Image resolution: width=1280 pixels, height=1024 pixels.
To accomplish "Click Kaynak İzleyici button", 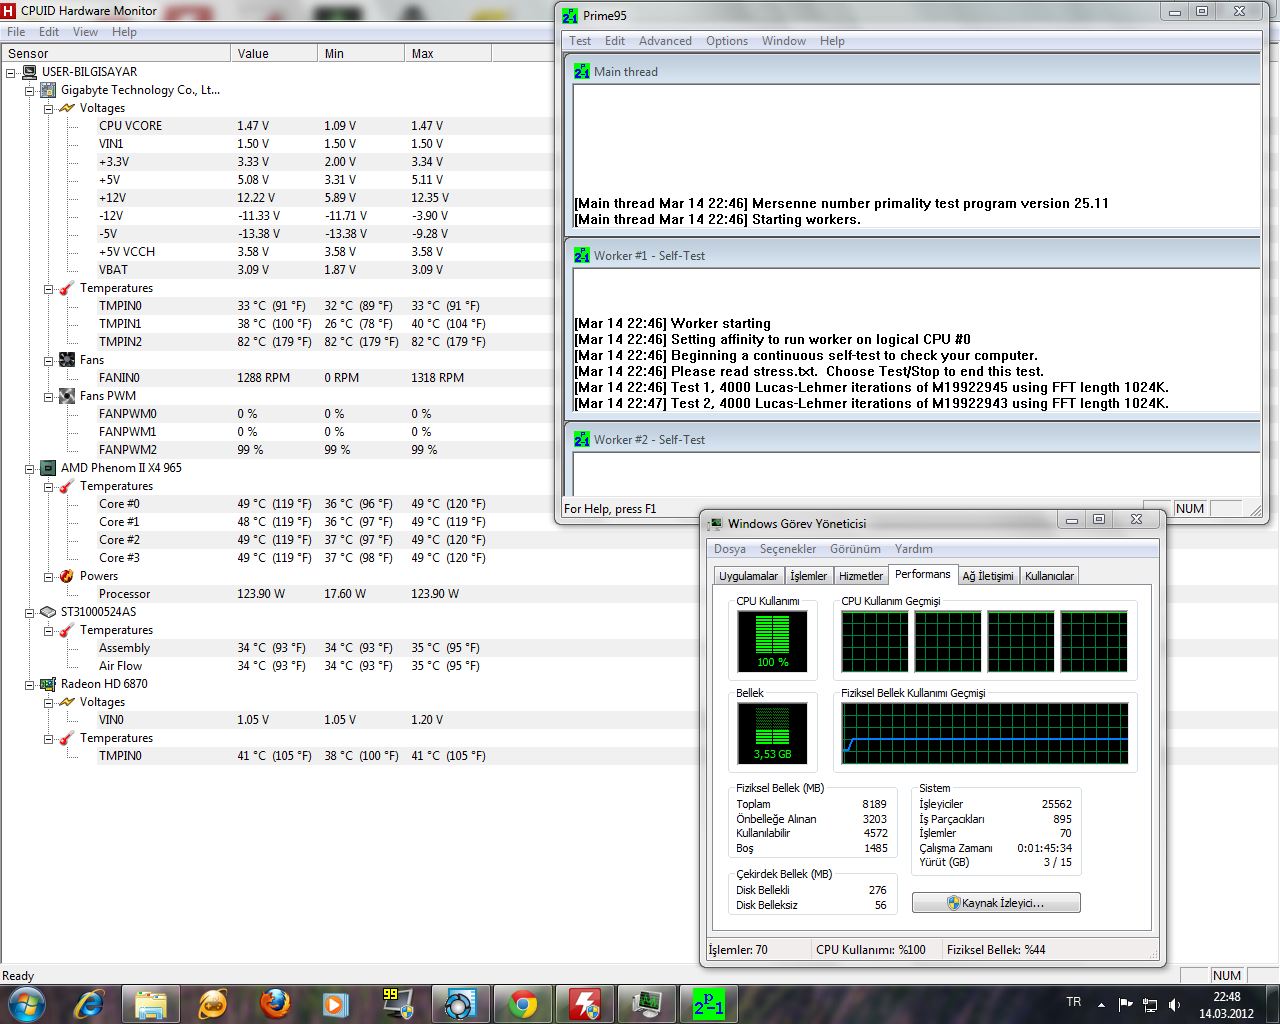I will 996,903.
